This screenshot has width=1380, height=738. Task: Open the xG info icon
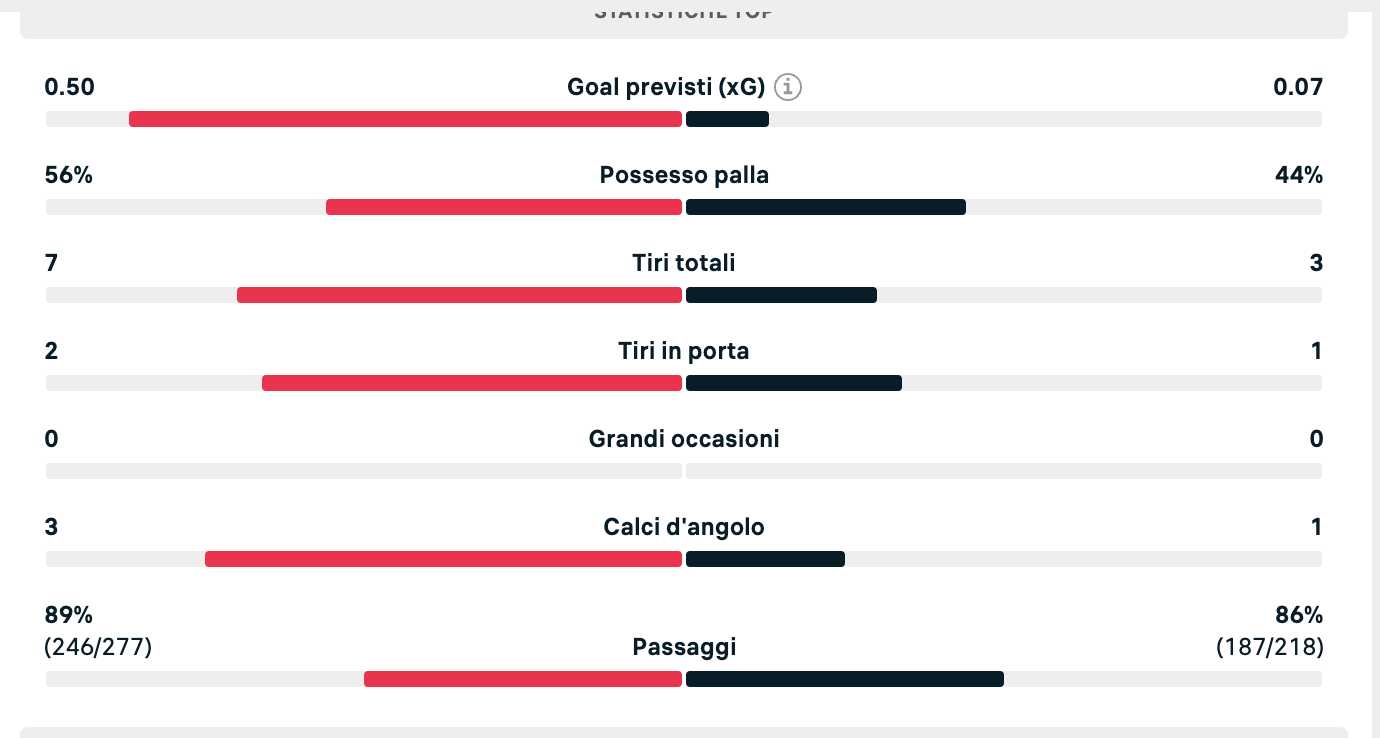click(x=789, y=87)
